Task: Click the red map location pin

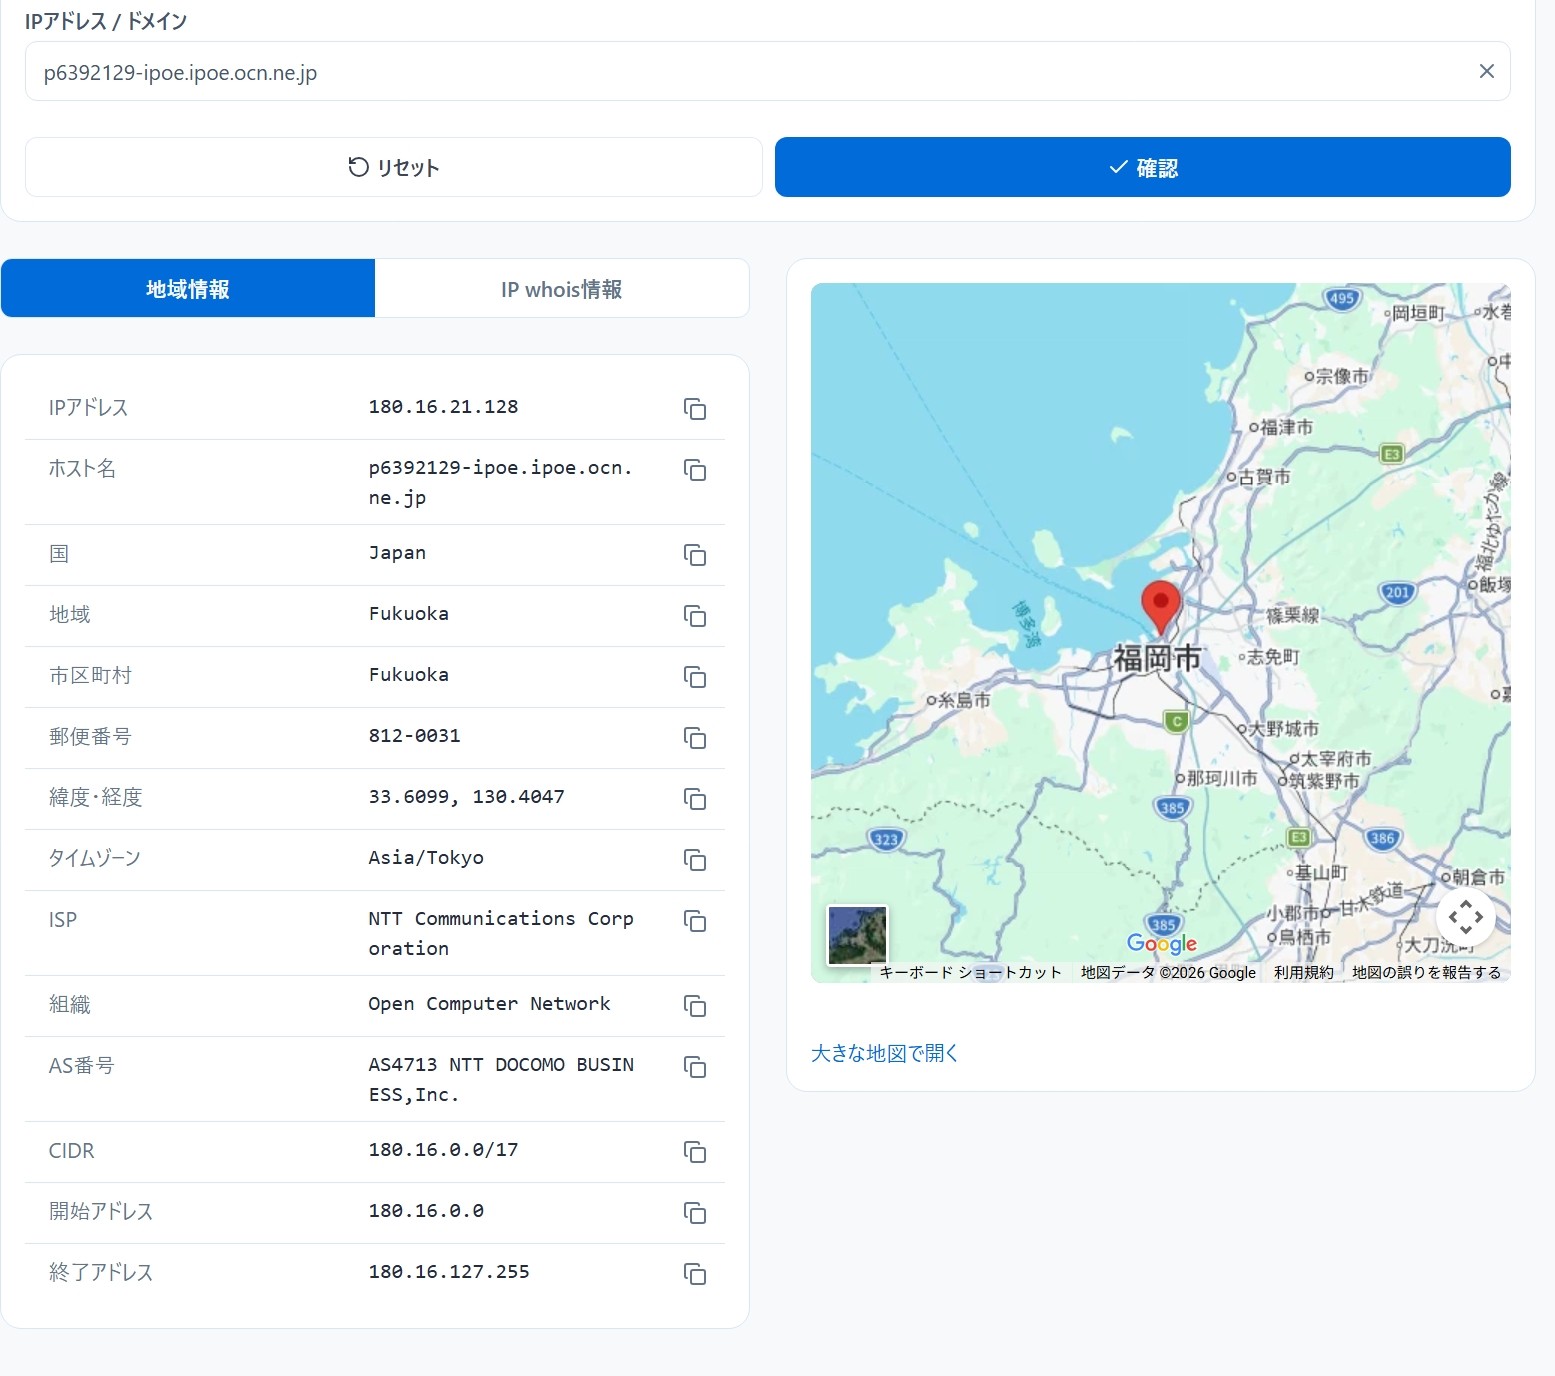Action: 1161,606
